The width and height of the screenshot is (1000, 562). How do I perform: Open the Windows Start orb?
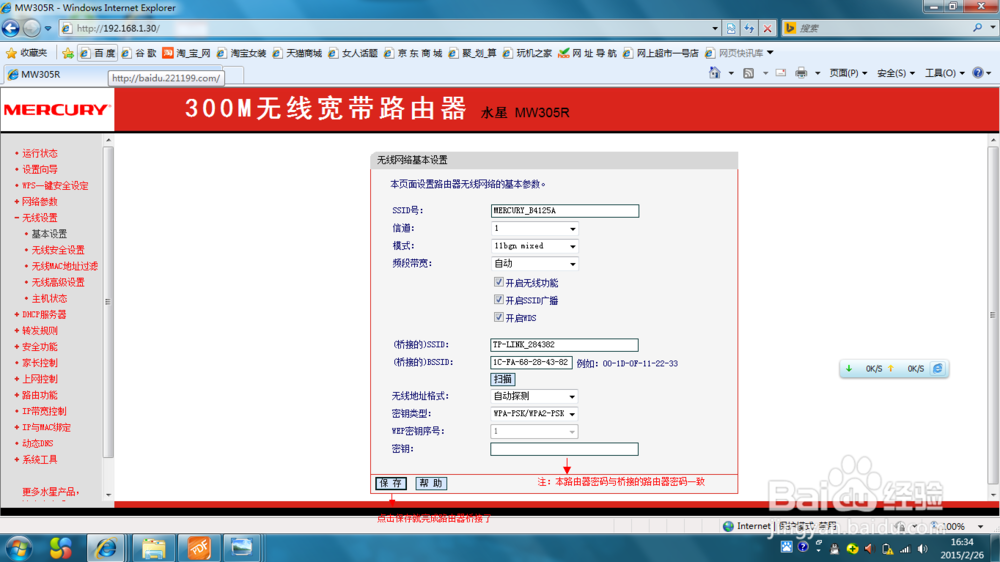click(x=19, y=548)
